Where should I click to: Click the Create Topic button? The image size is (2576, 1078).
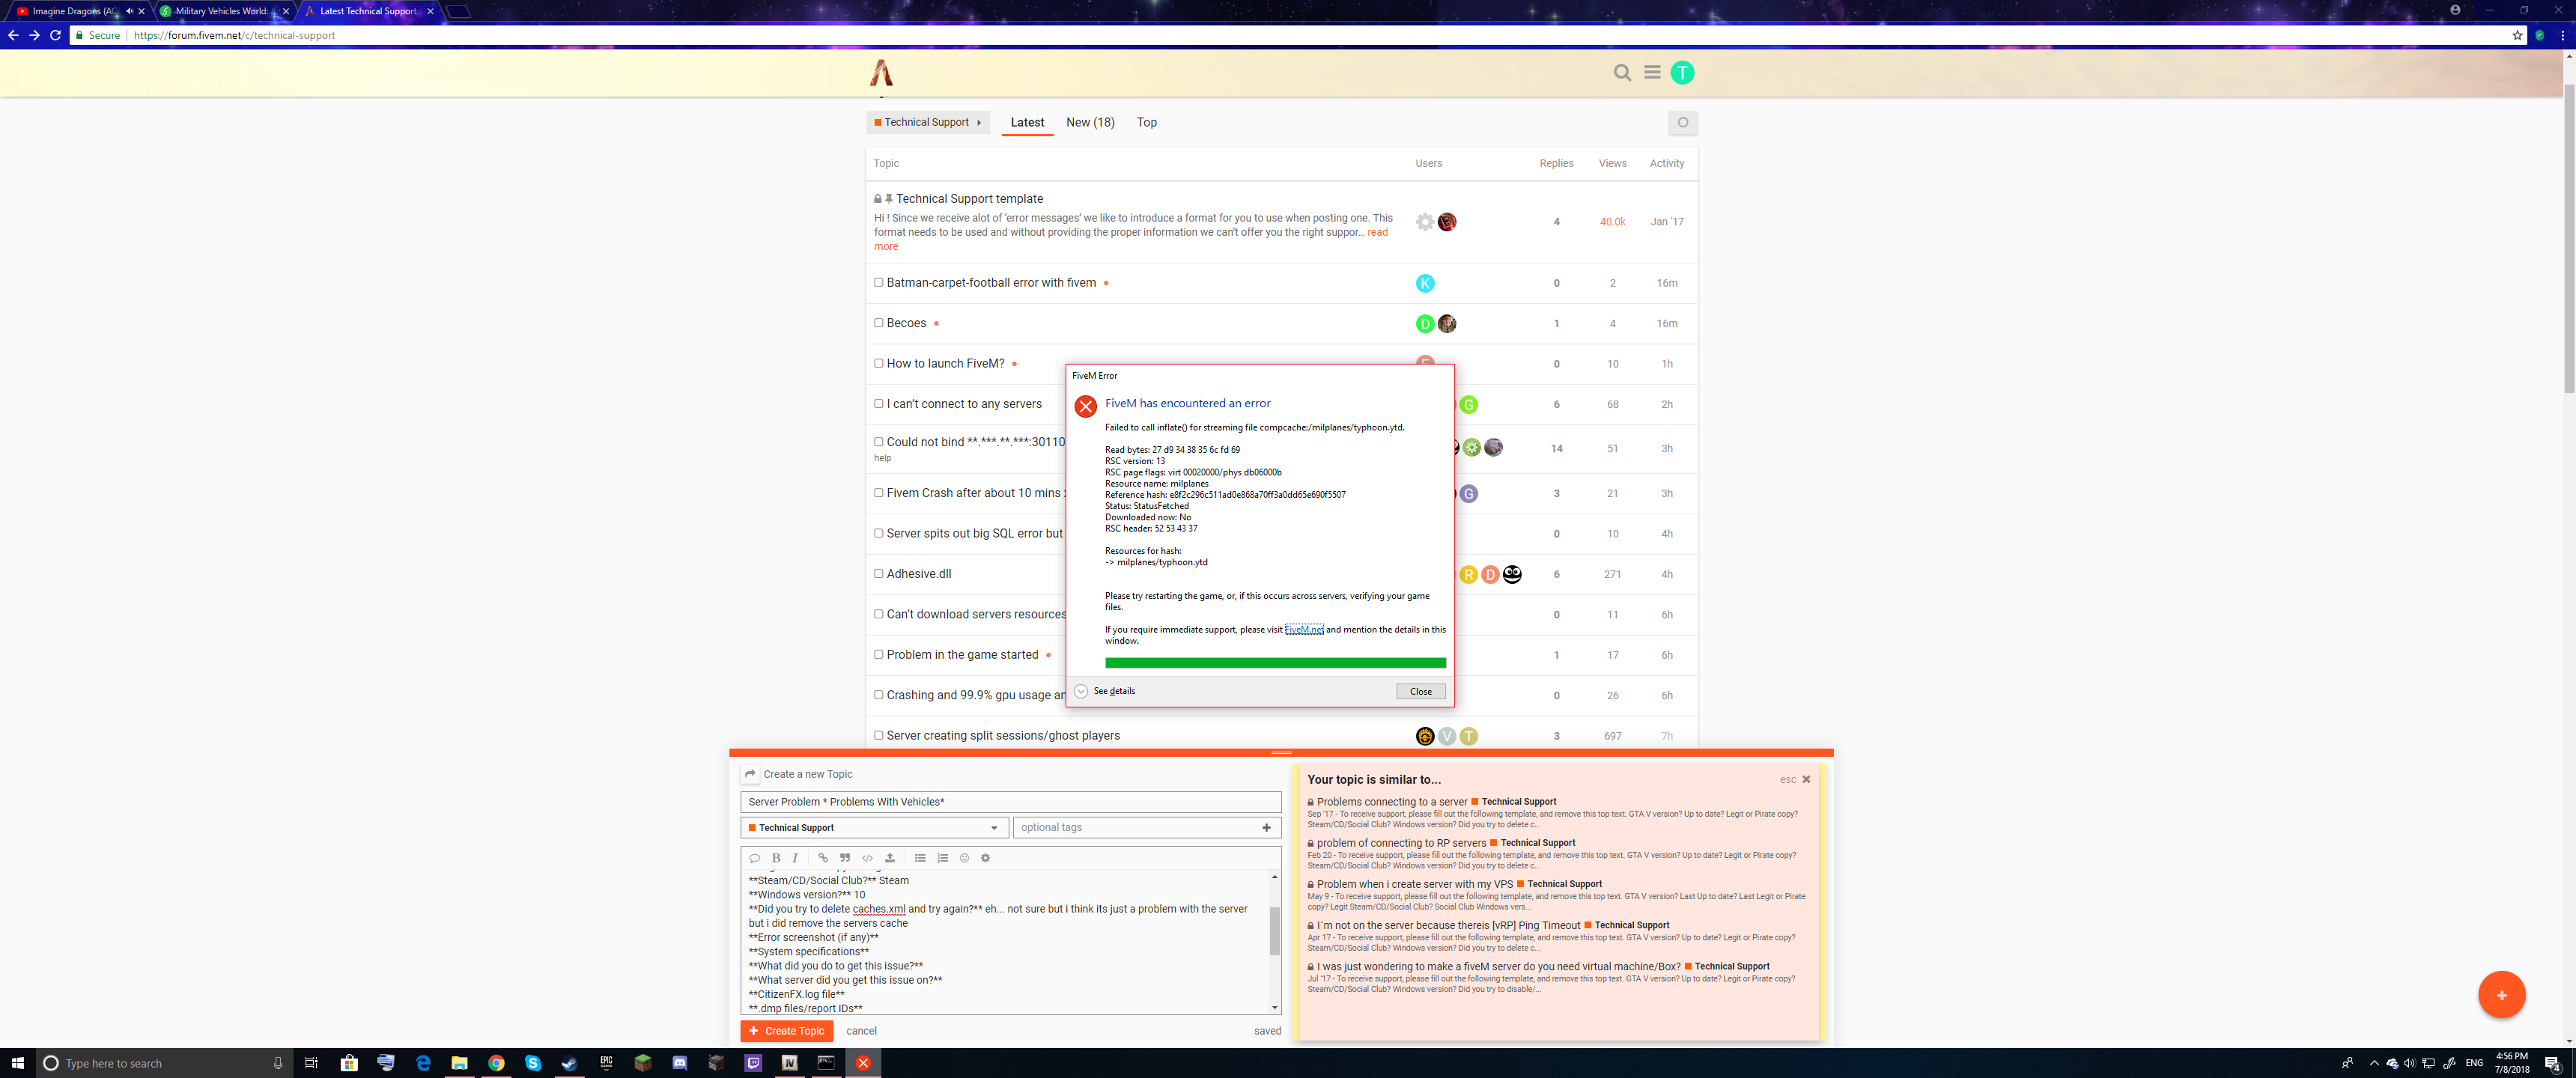pos(787,1031)
